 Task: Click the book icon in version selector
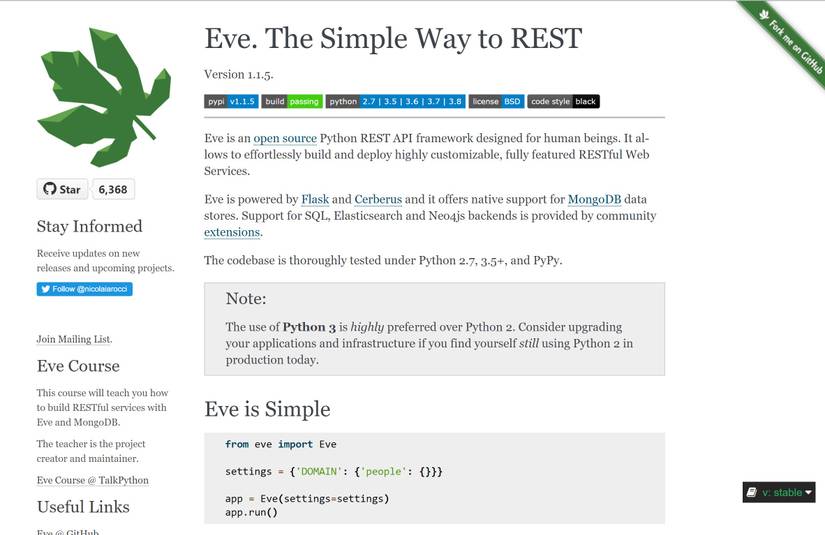pyautogui.click(x=752, y=492)
